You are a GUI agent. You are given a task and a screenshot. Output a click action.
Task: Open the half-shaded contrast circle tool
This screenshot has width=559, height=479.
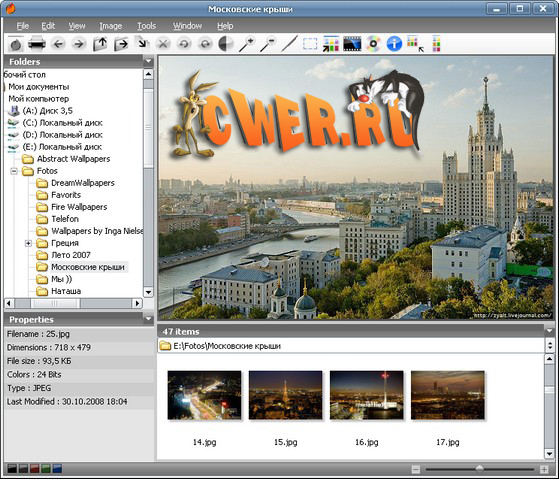226,44
